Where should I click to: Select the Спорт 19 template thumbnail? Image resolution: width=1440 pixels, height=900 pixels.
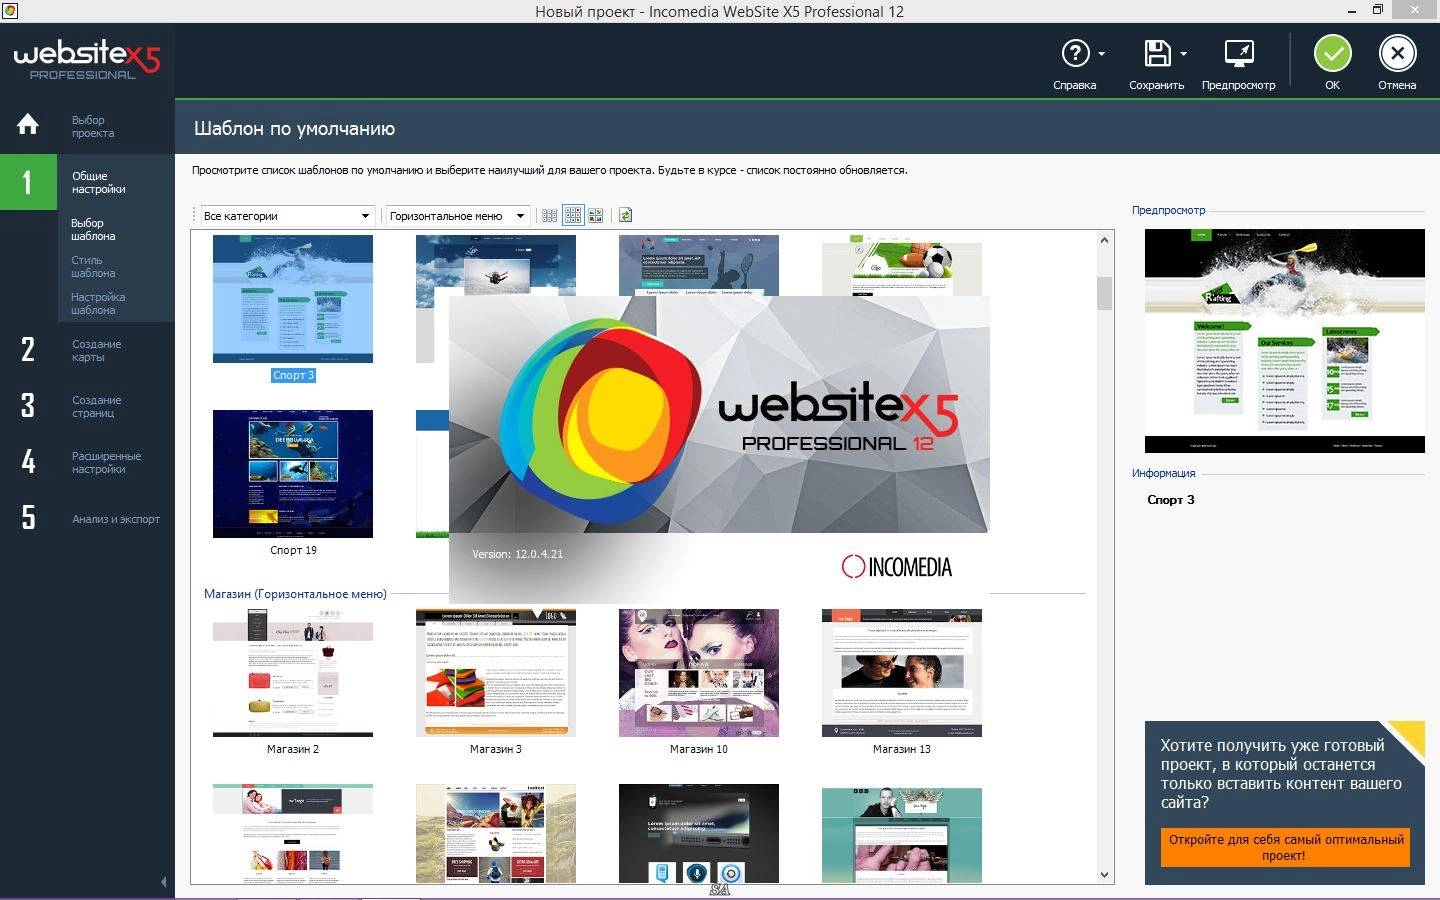click(x=293, y=474)
